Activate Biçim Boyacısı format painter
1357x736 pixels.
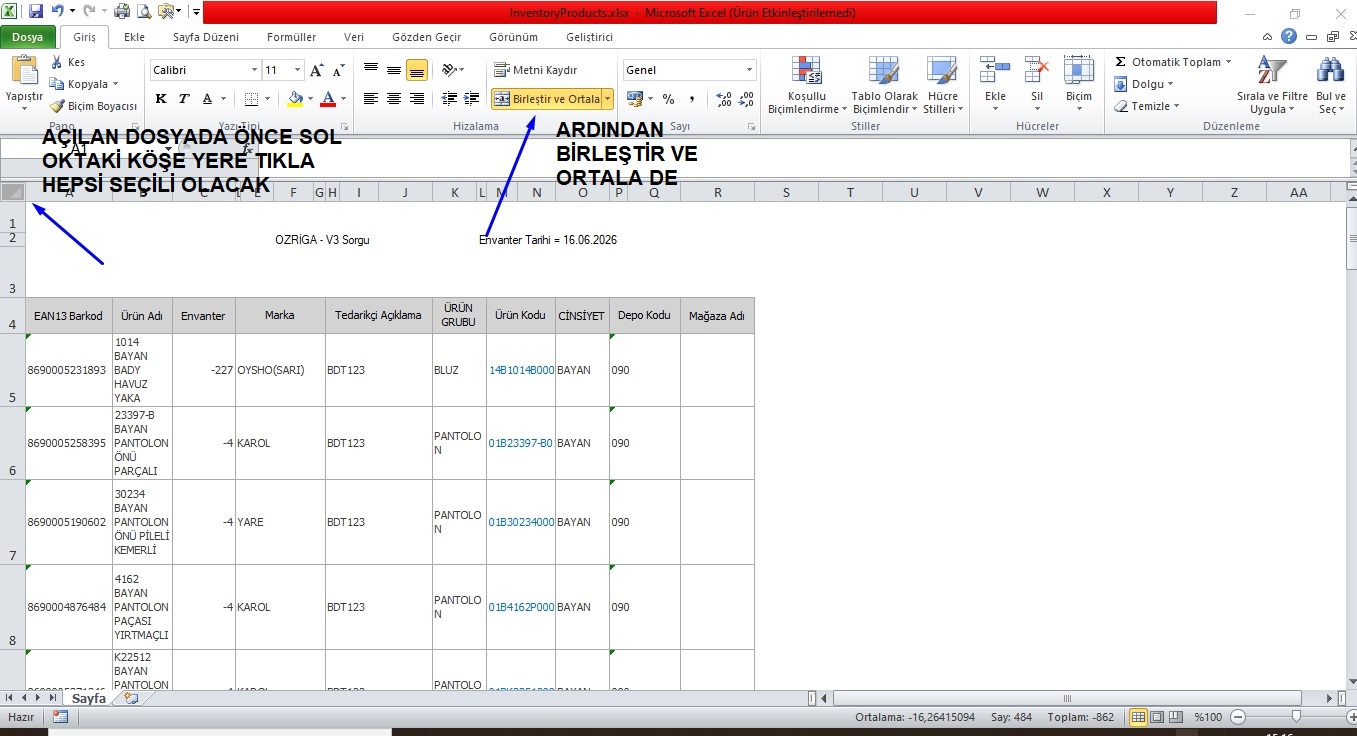94,106
